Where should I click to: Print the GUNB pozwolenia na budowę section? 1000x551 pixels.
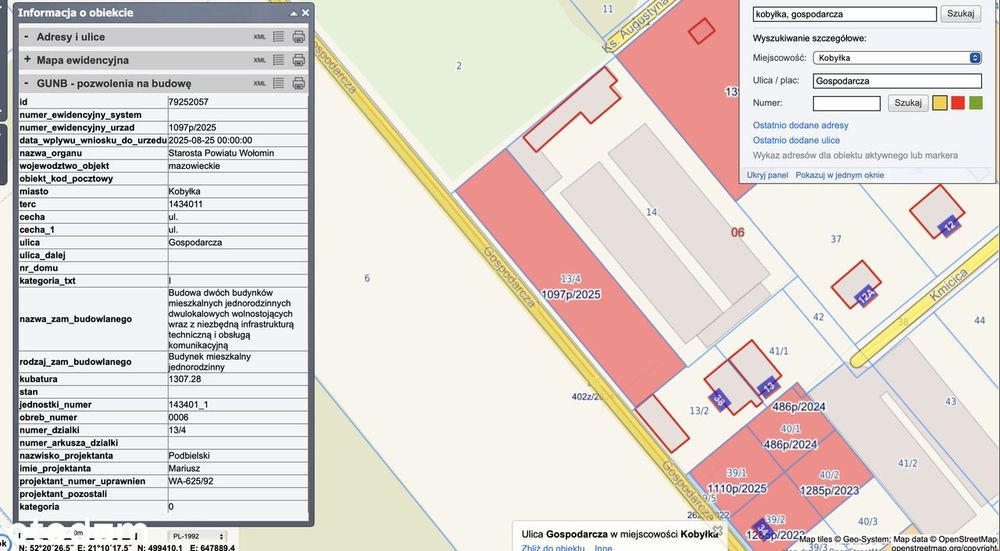(x=298, y=83)
